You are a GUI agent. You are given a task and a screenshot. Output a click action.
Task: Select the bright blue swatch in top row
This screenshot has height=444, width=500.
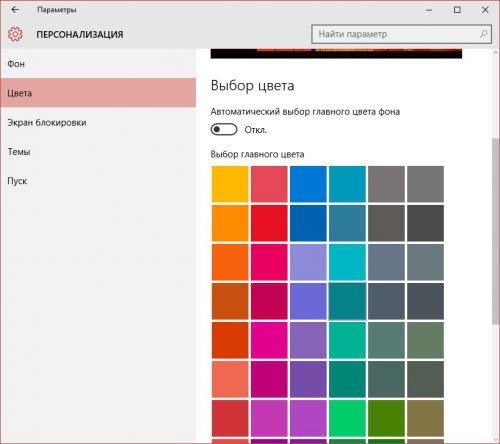click(x=308, y=184)
